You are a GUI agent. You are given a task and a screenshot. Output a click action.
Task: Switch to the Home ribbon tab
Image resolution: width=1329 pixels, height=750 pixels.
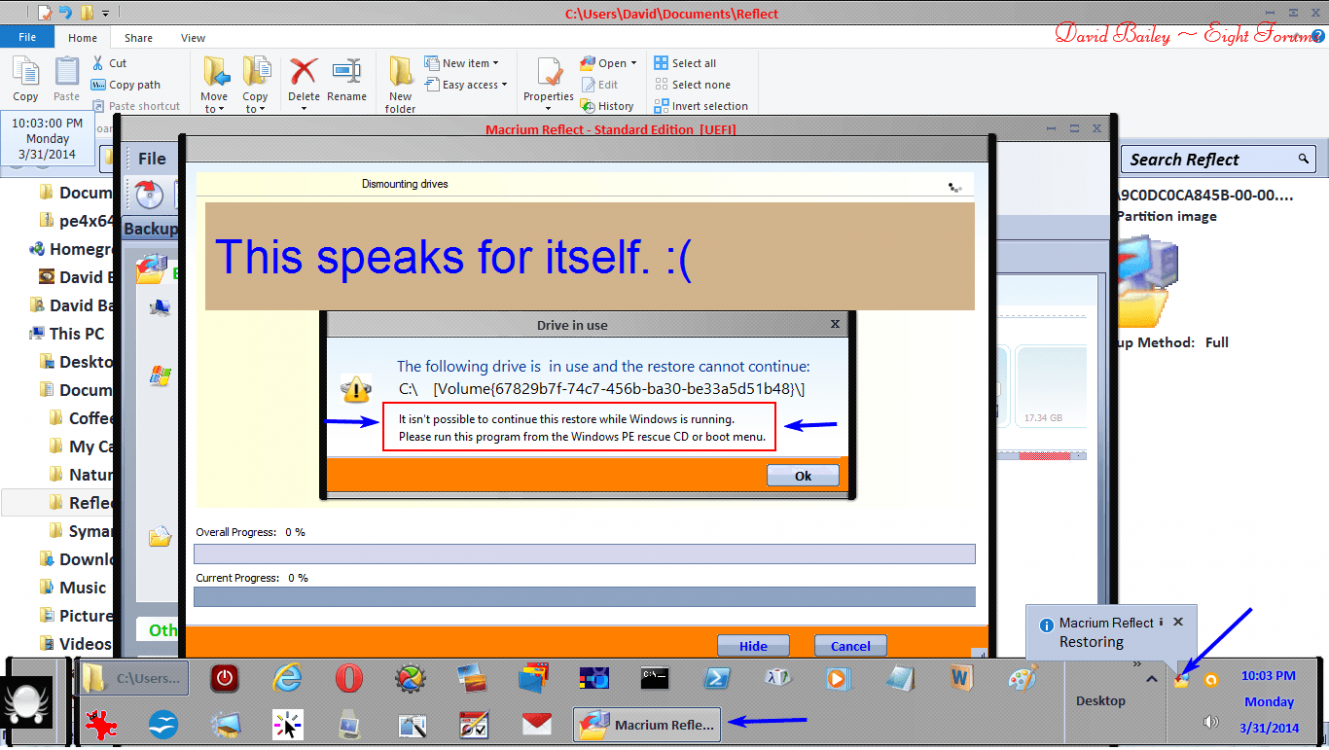pyautogui.click(x=83, y=38)
